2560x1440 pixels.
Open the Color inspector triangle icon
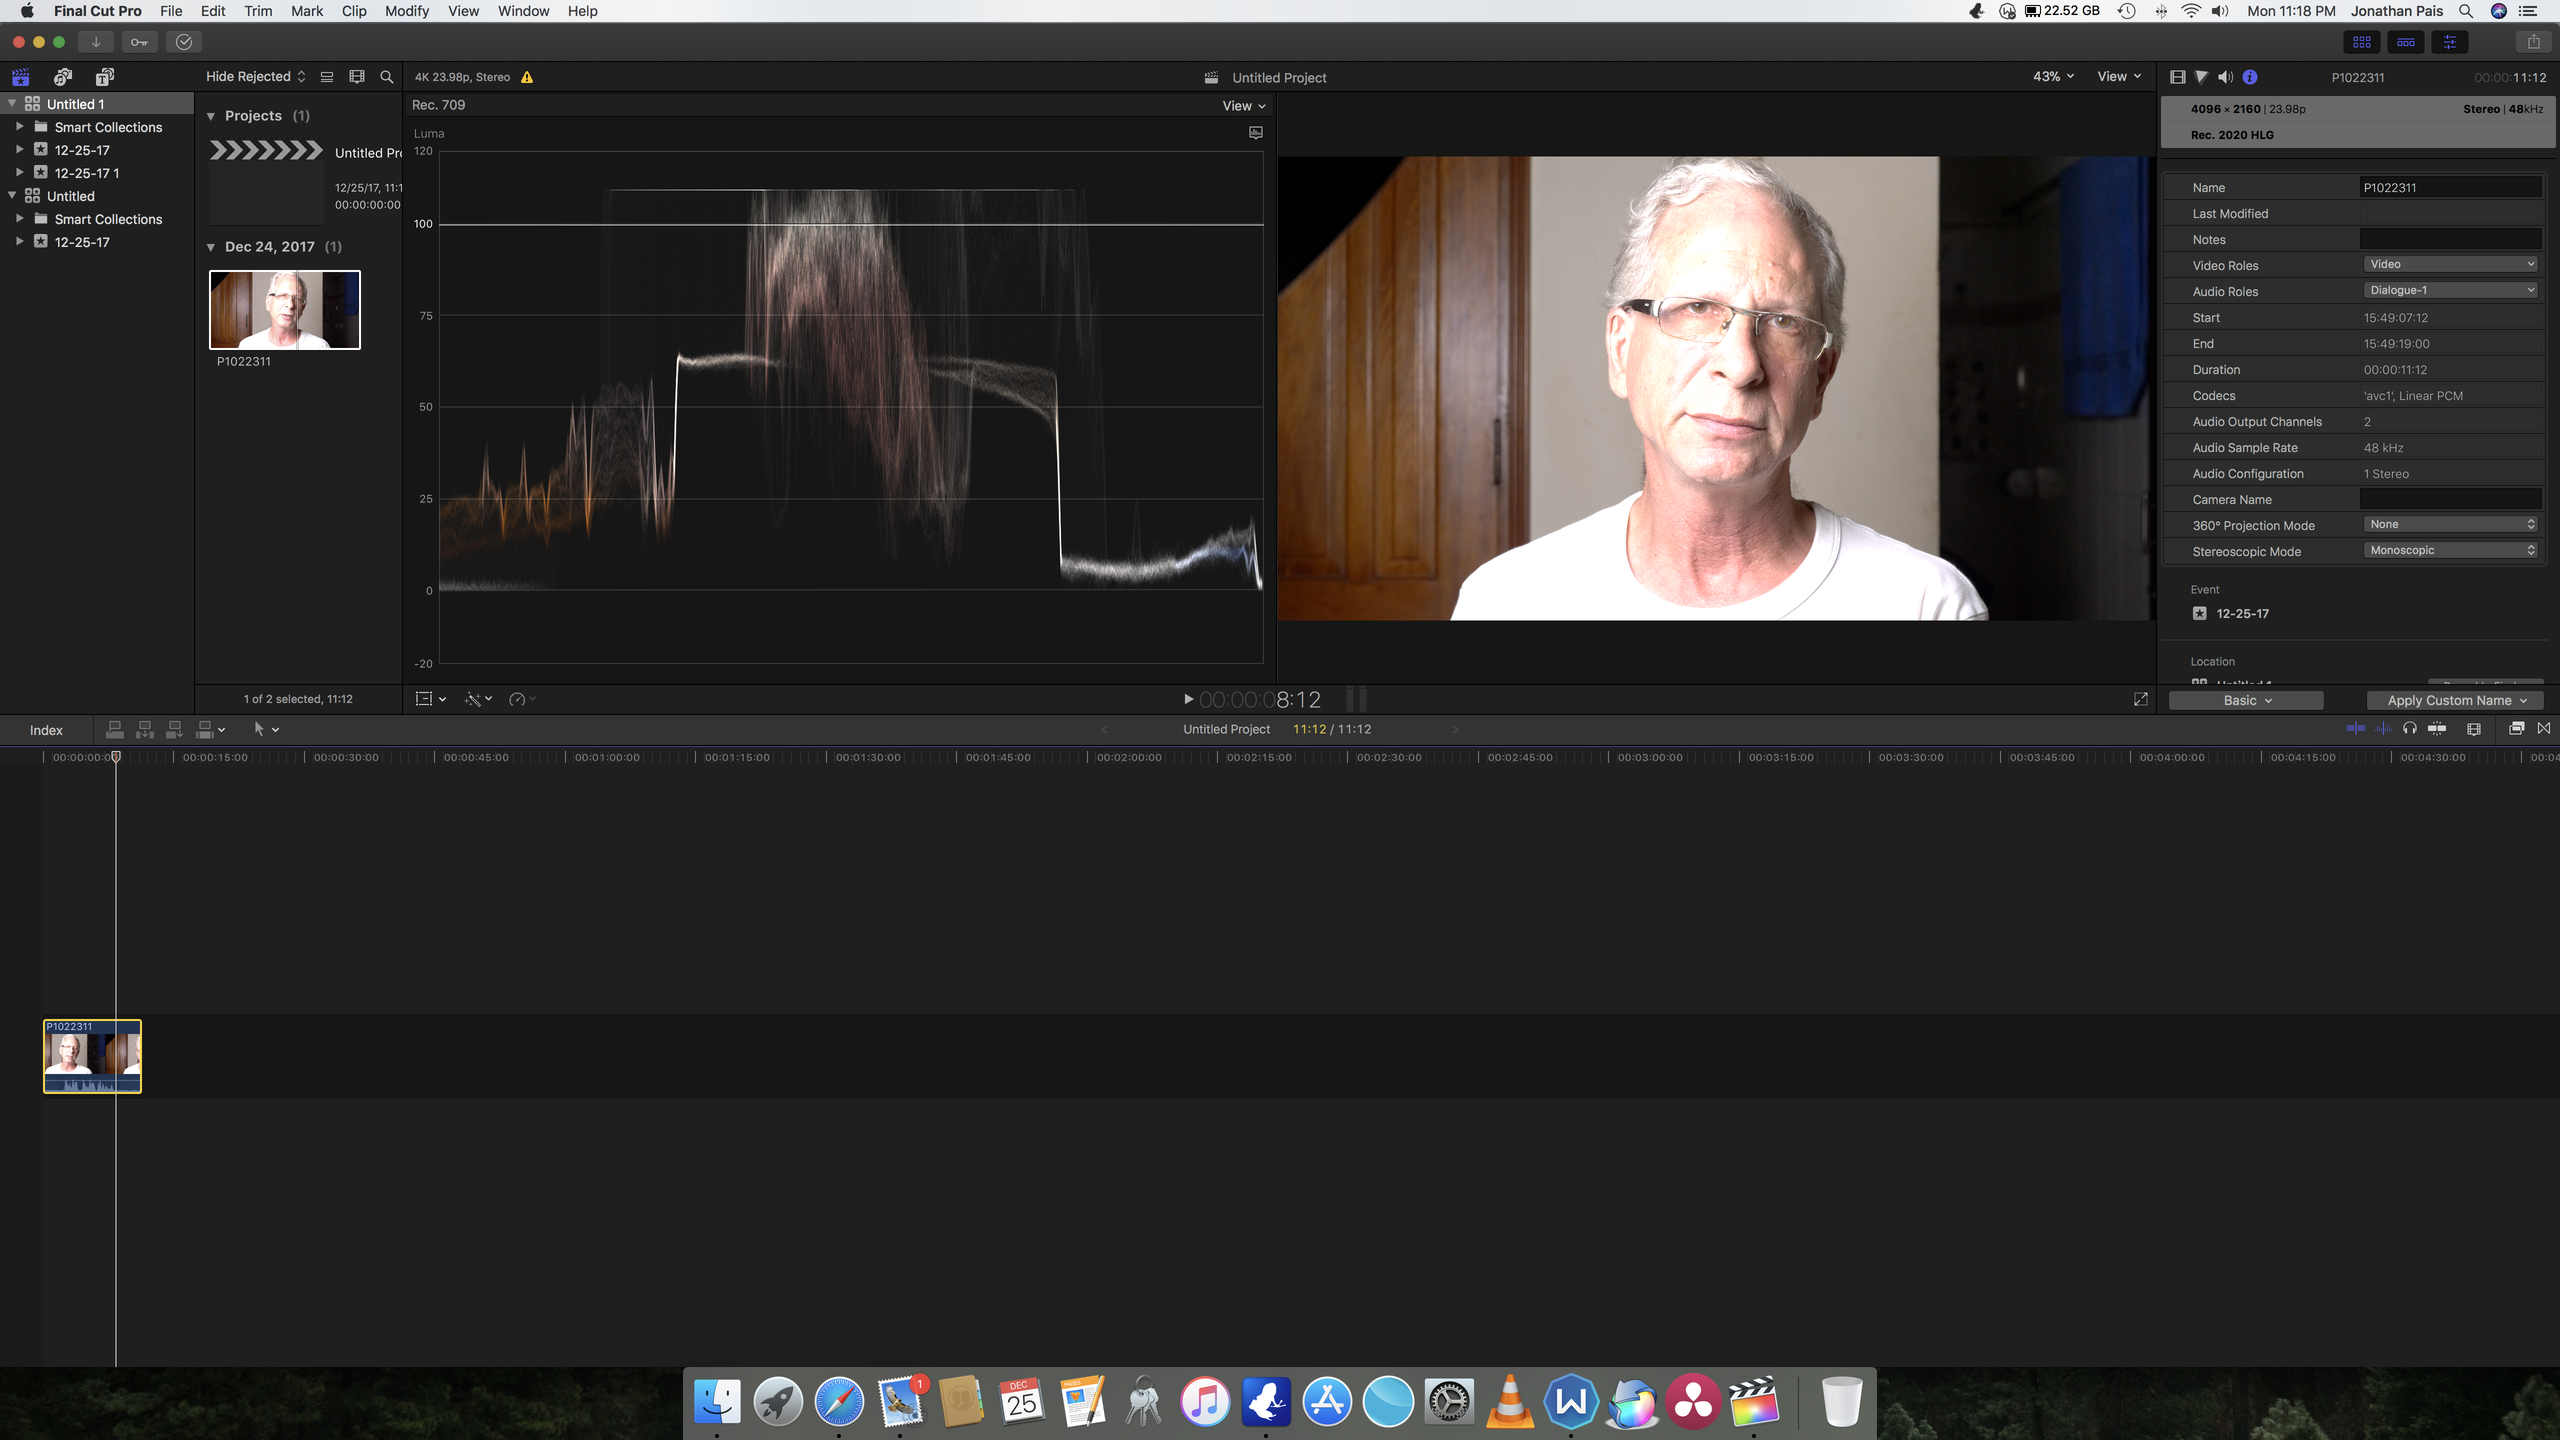coord(2201,77)
